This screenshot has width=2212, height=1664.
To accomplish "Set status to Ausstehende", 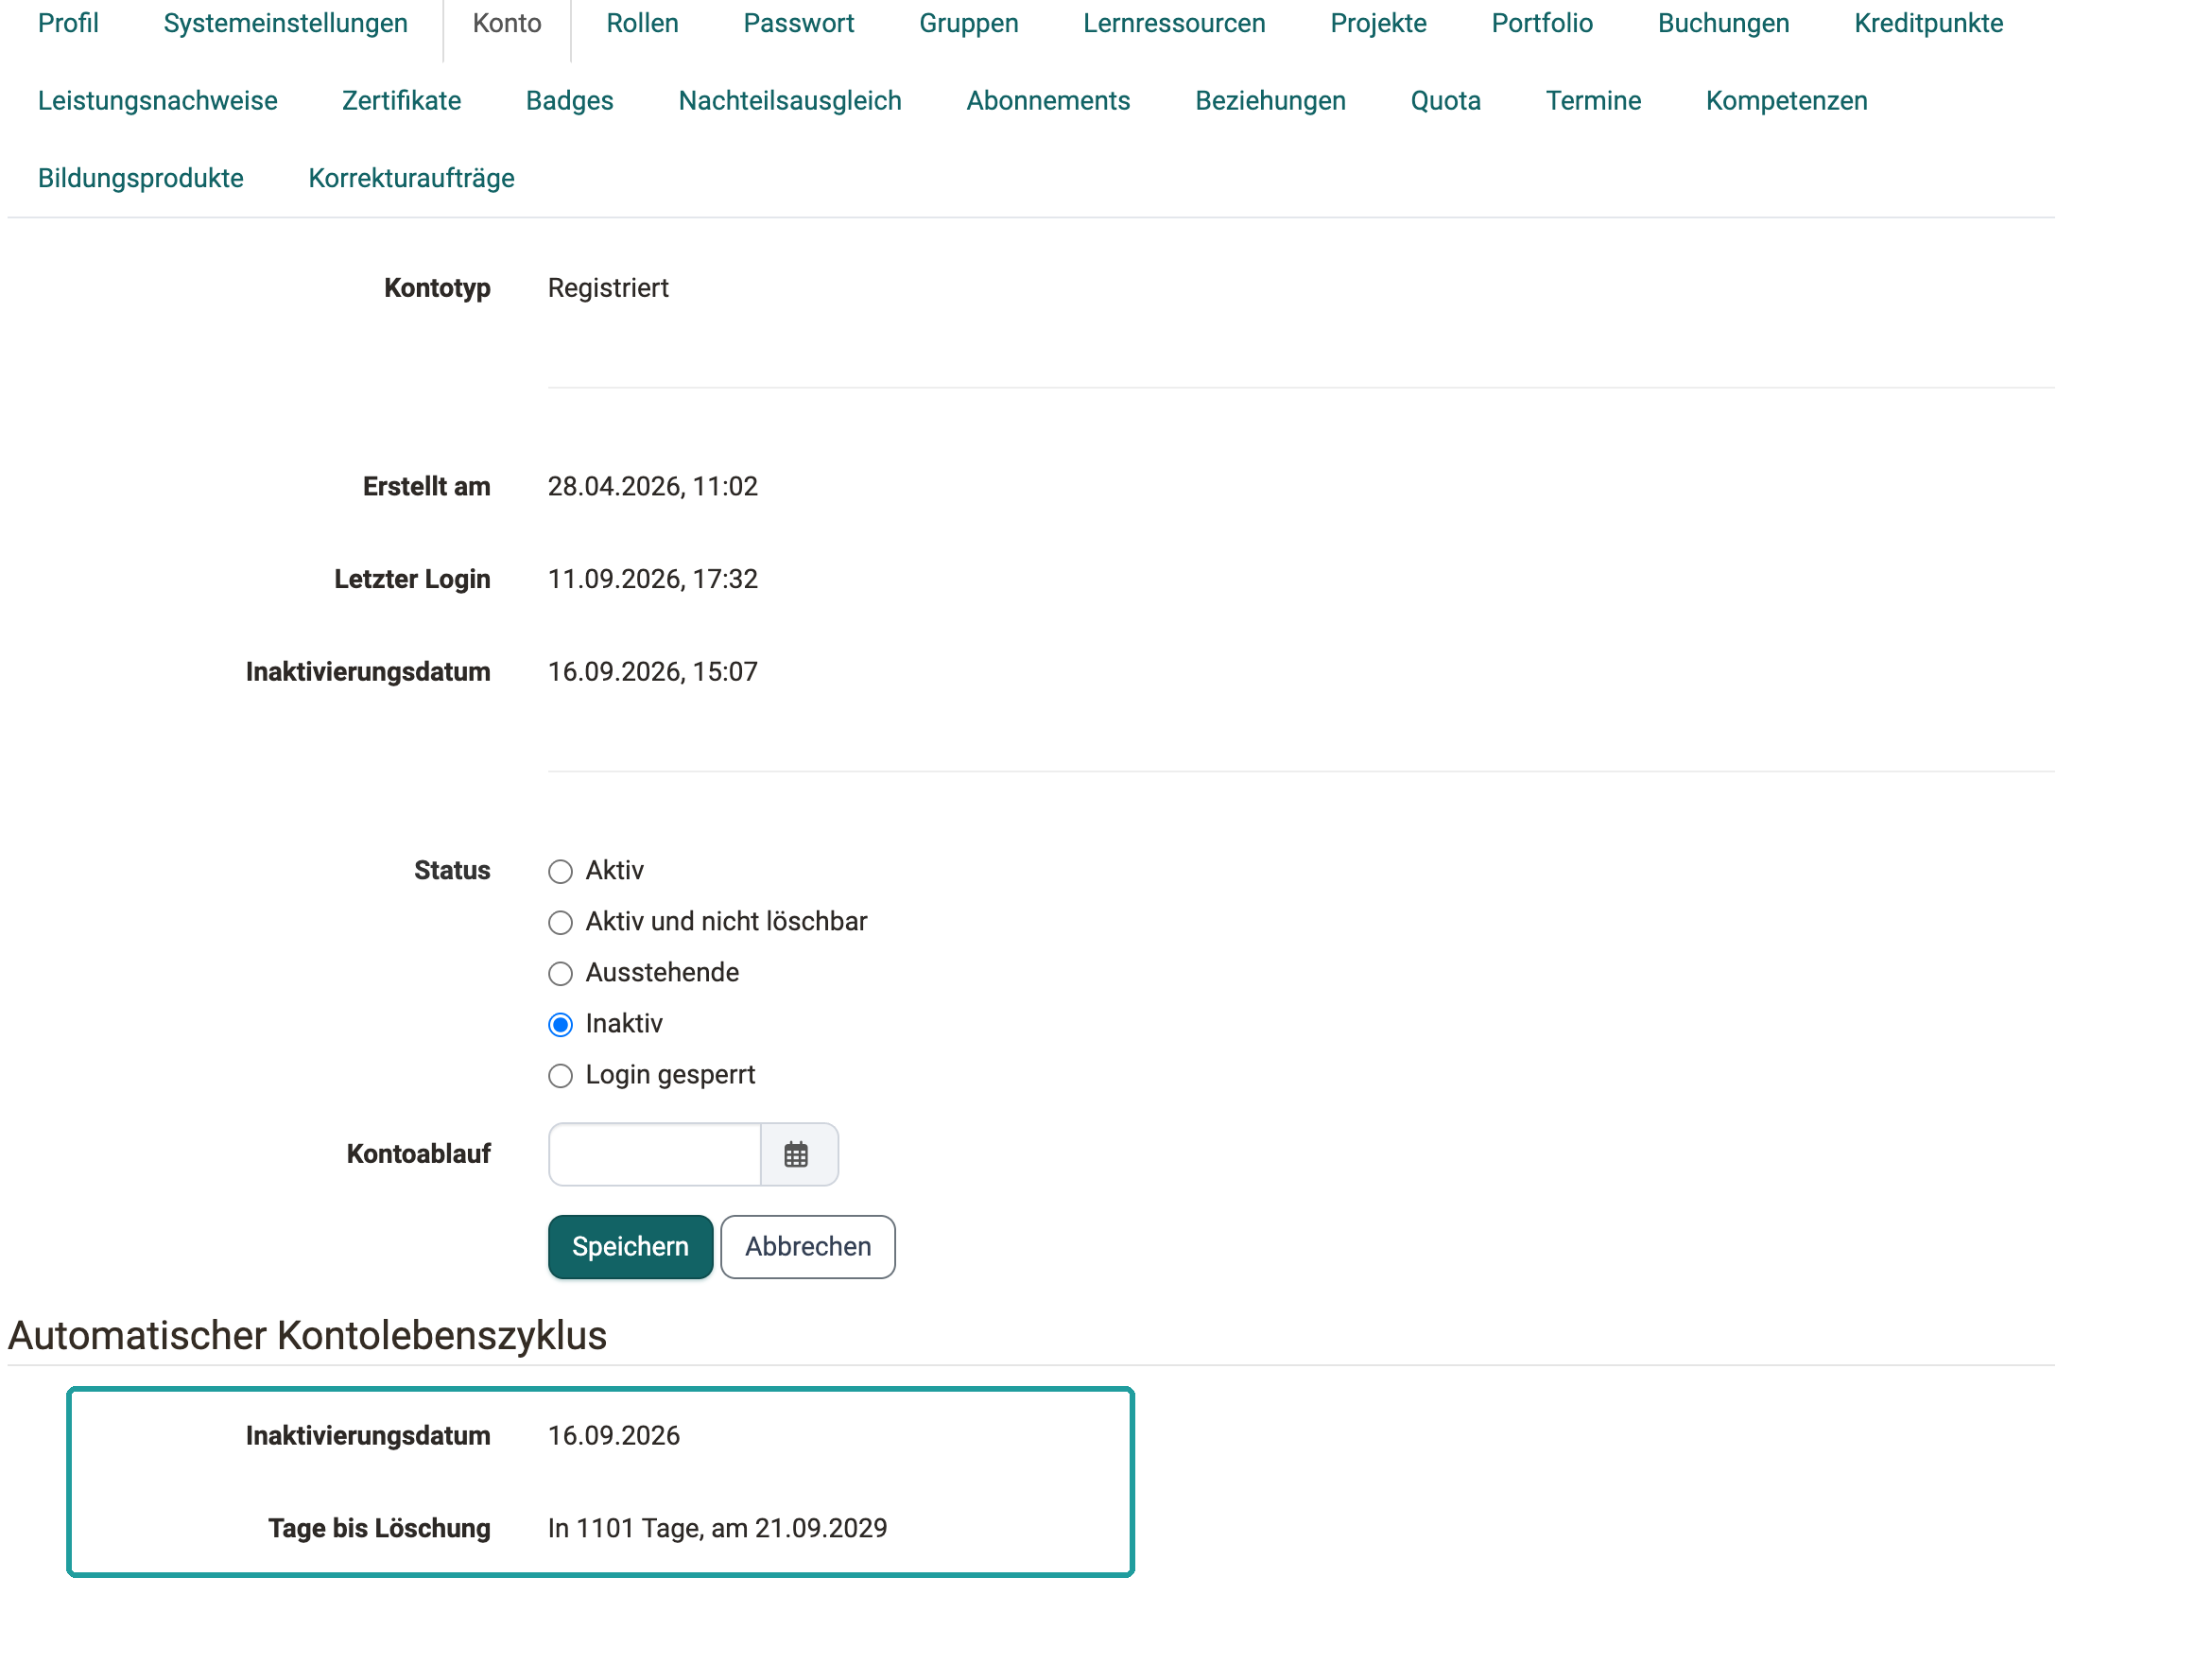I will [x=561, y=974].
